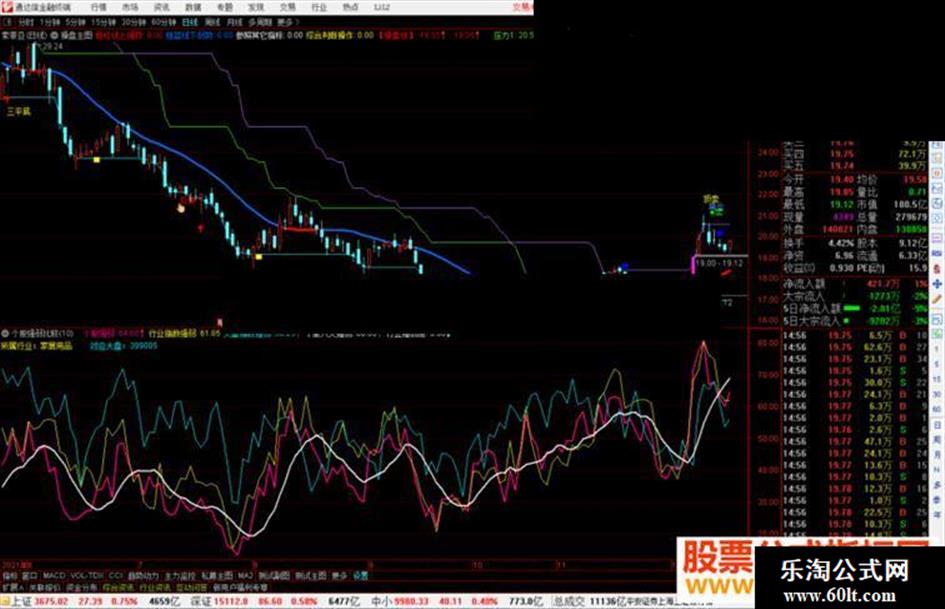Open the 新用户福利专享 link
The image size is (945, 609).
pyautogui.click(x=240, y=587)
